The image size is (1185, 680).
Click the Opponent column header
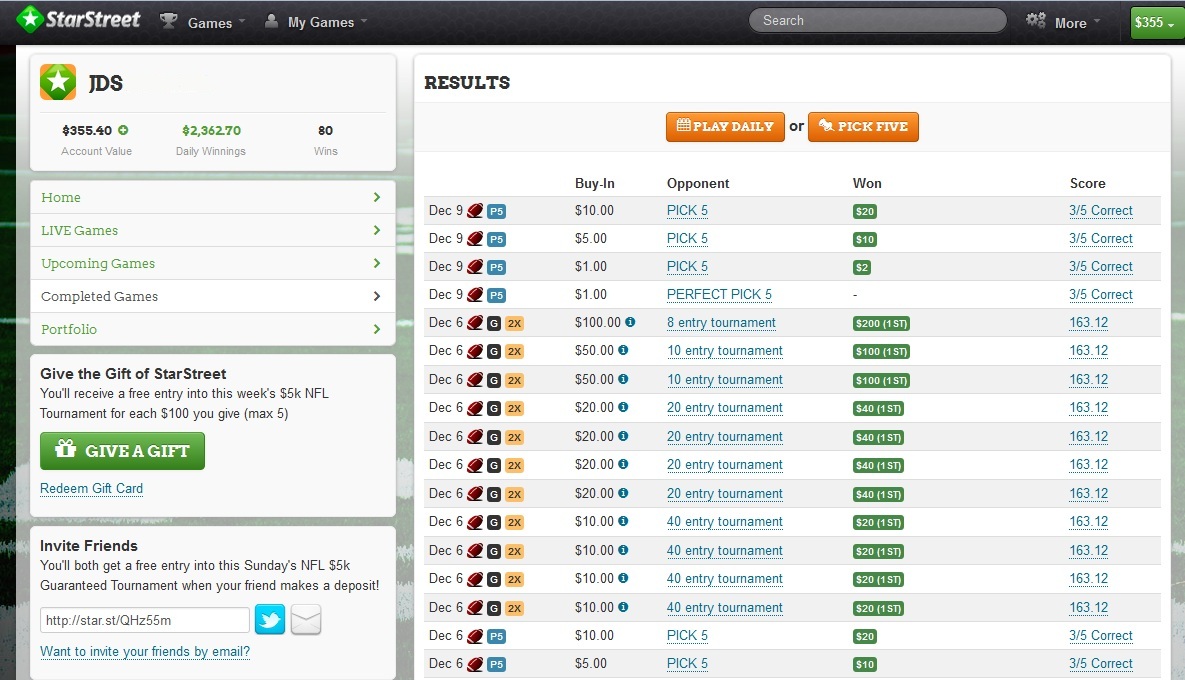point(698,183)
